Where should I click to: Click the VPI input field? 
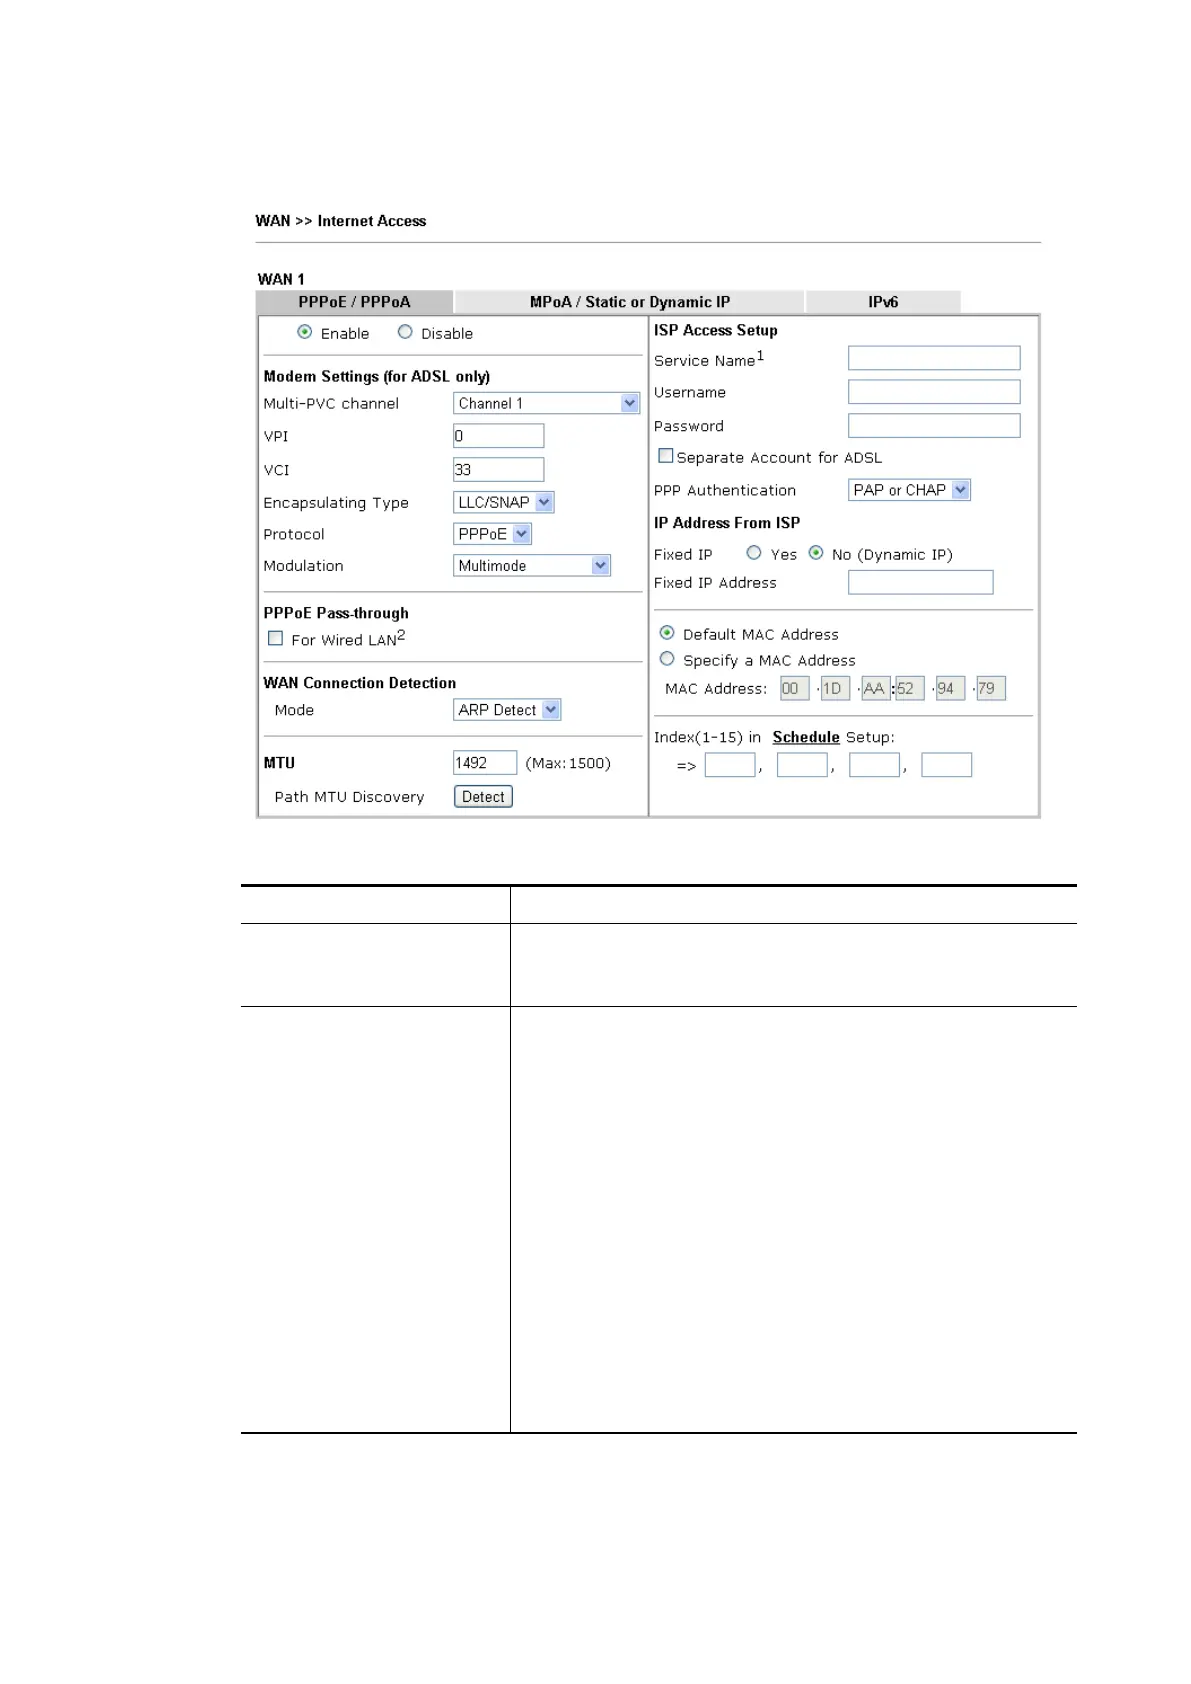pos(498,436)
